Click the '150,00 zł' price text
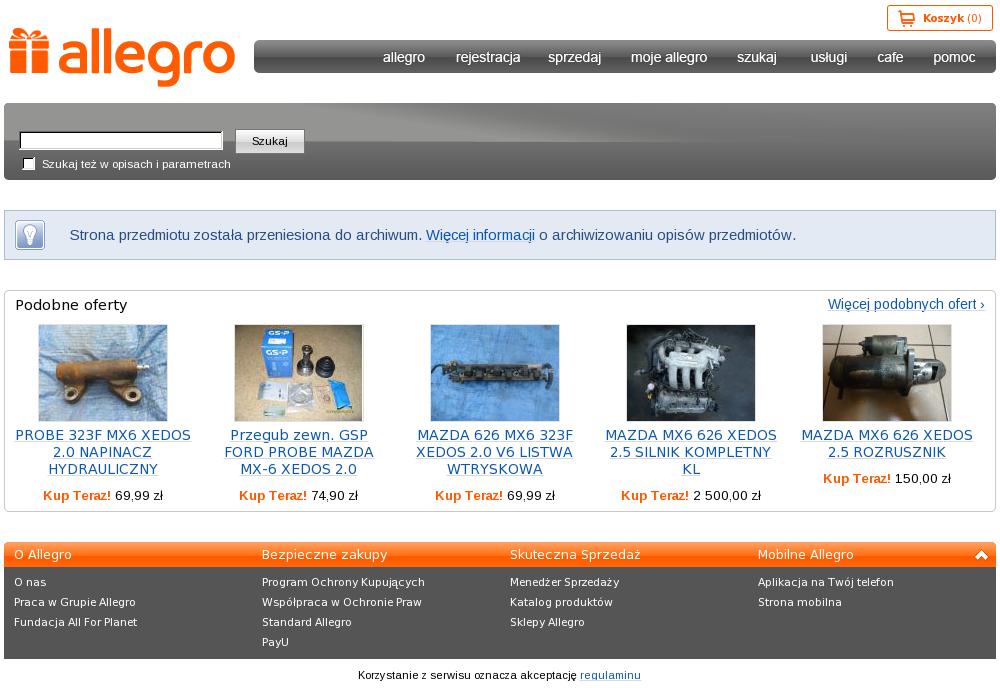Viewport: 1000px width, 695px height. [923, 479]
